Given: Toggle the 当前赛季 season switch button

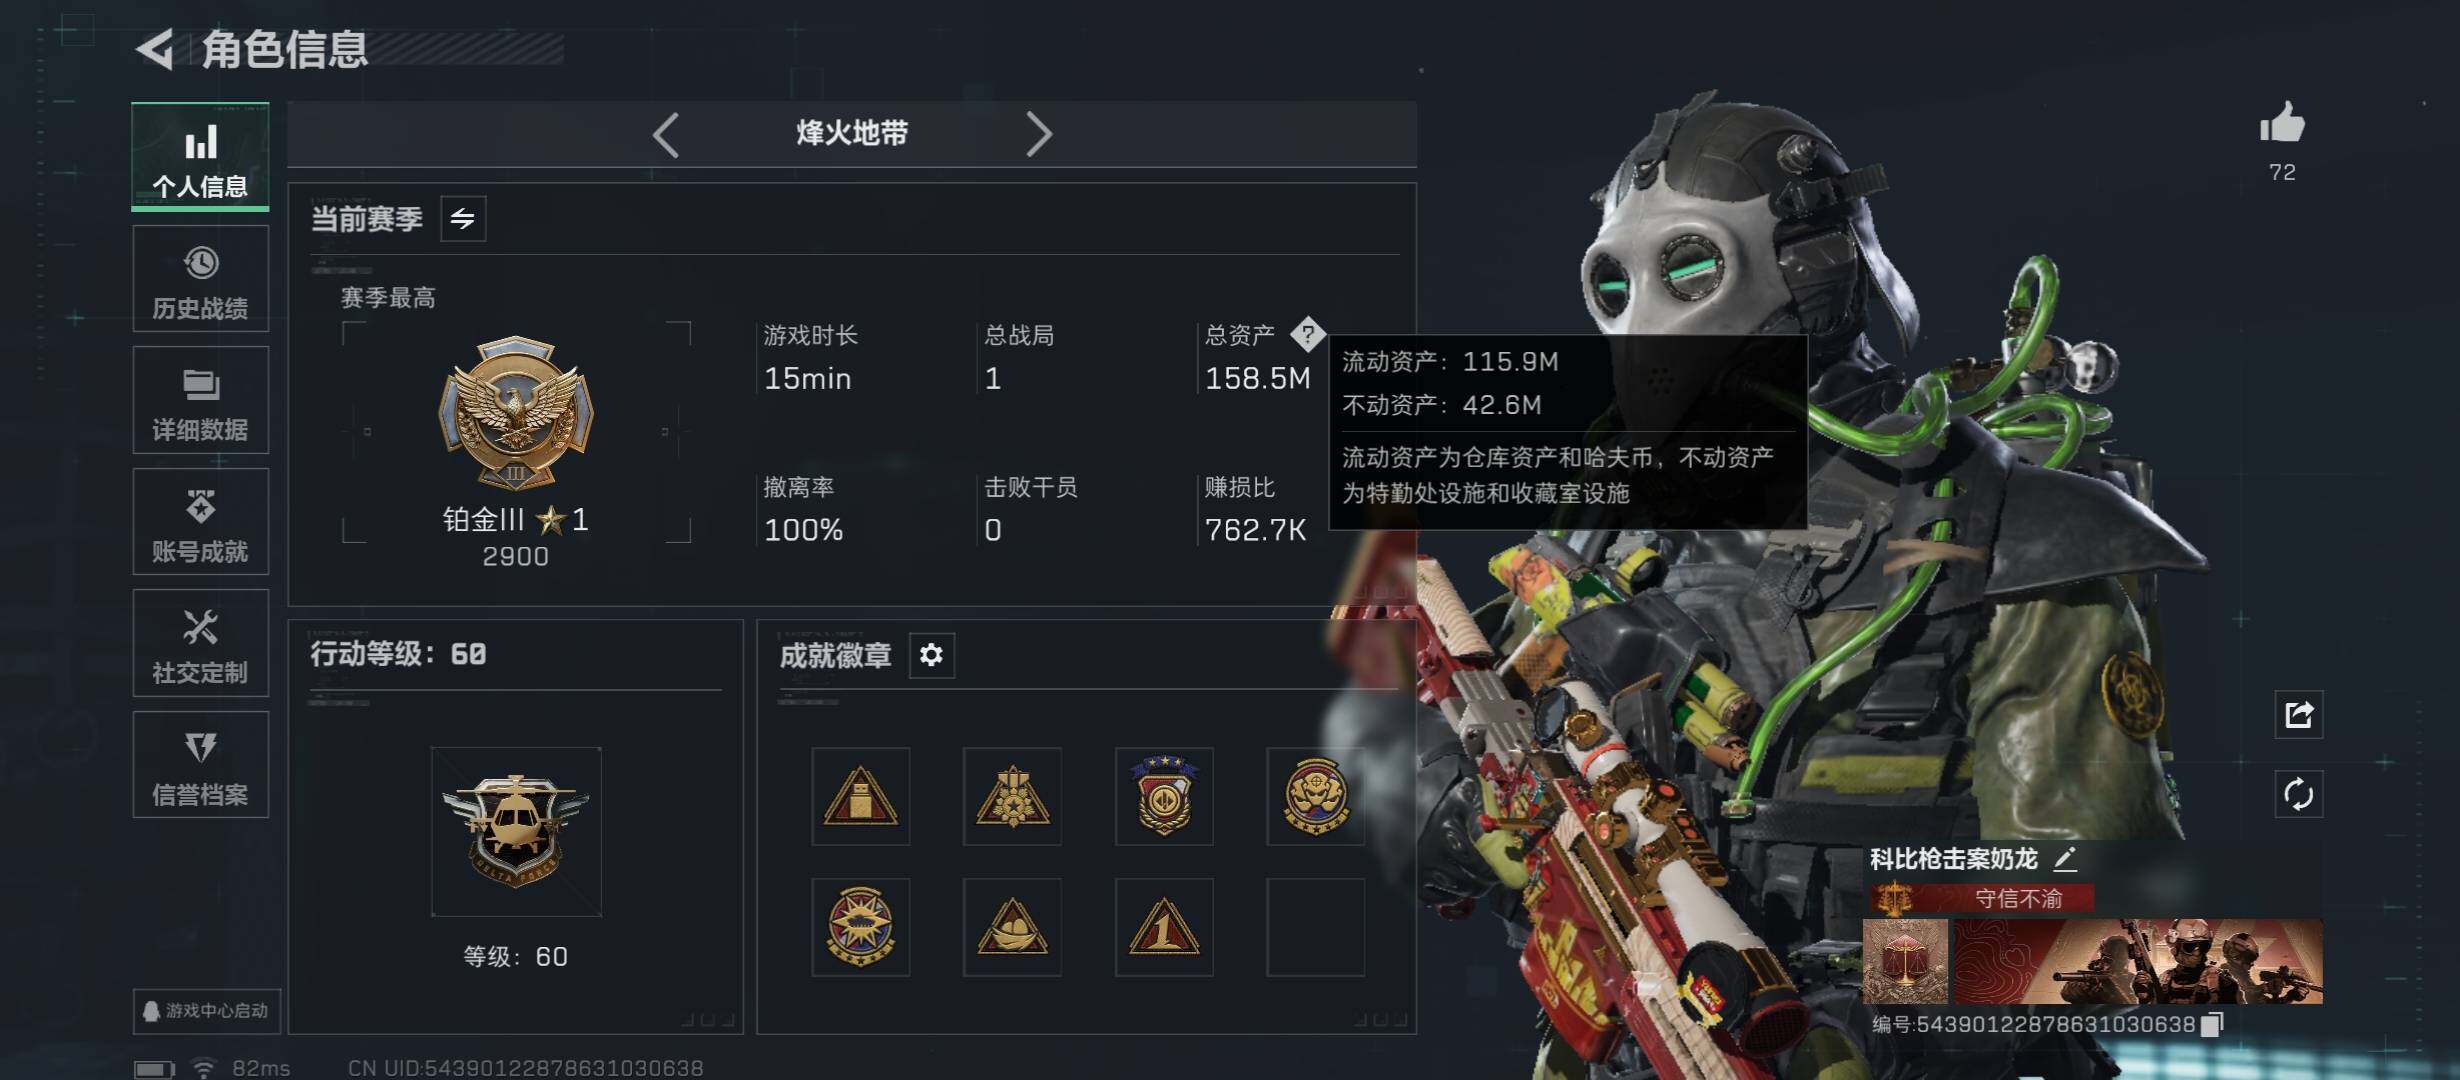Looking at the screenshot, I should [x=463, y=218].
